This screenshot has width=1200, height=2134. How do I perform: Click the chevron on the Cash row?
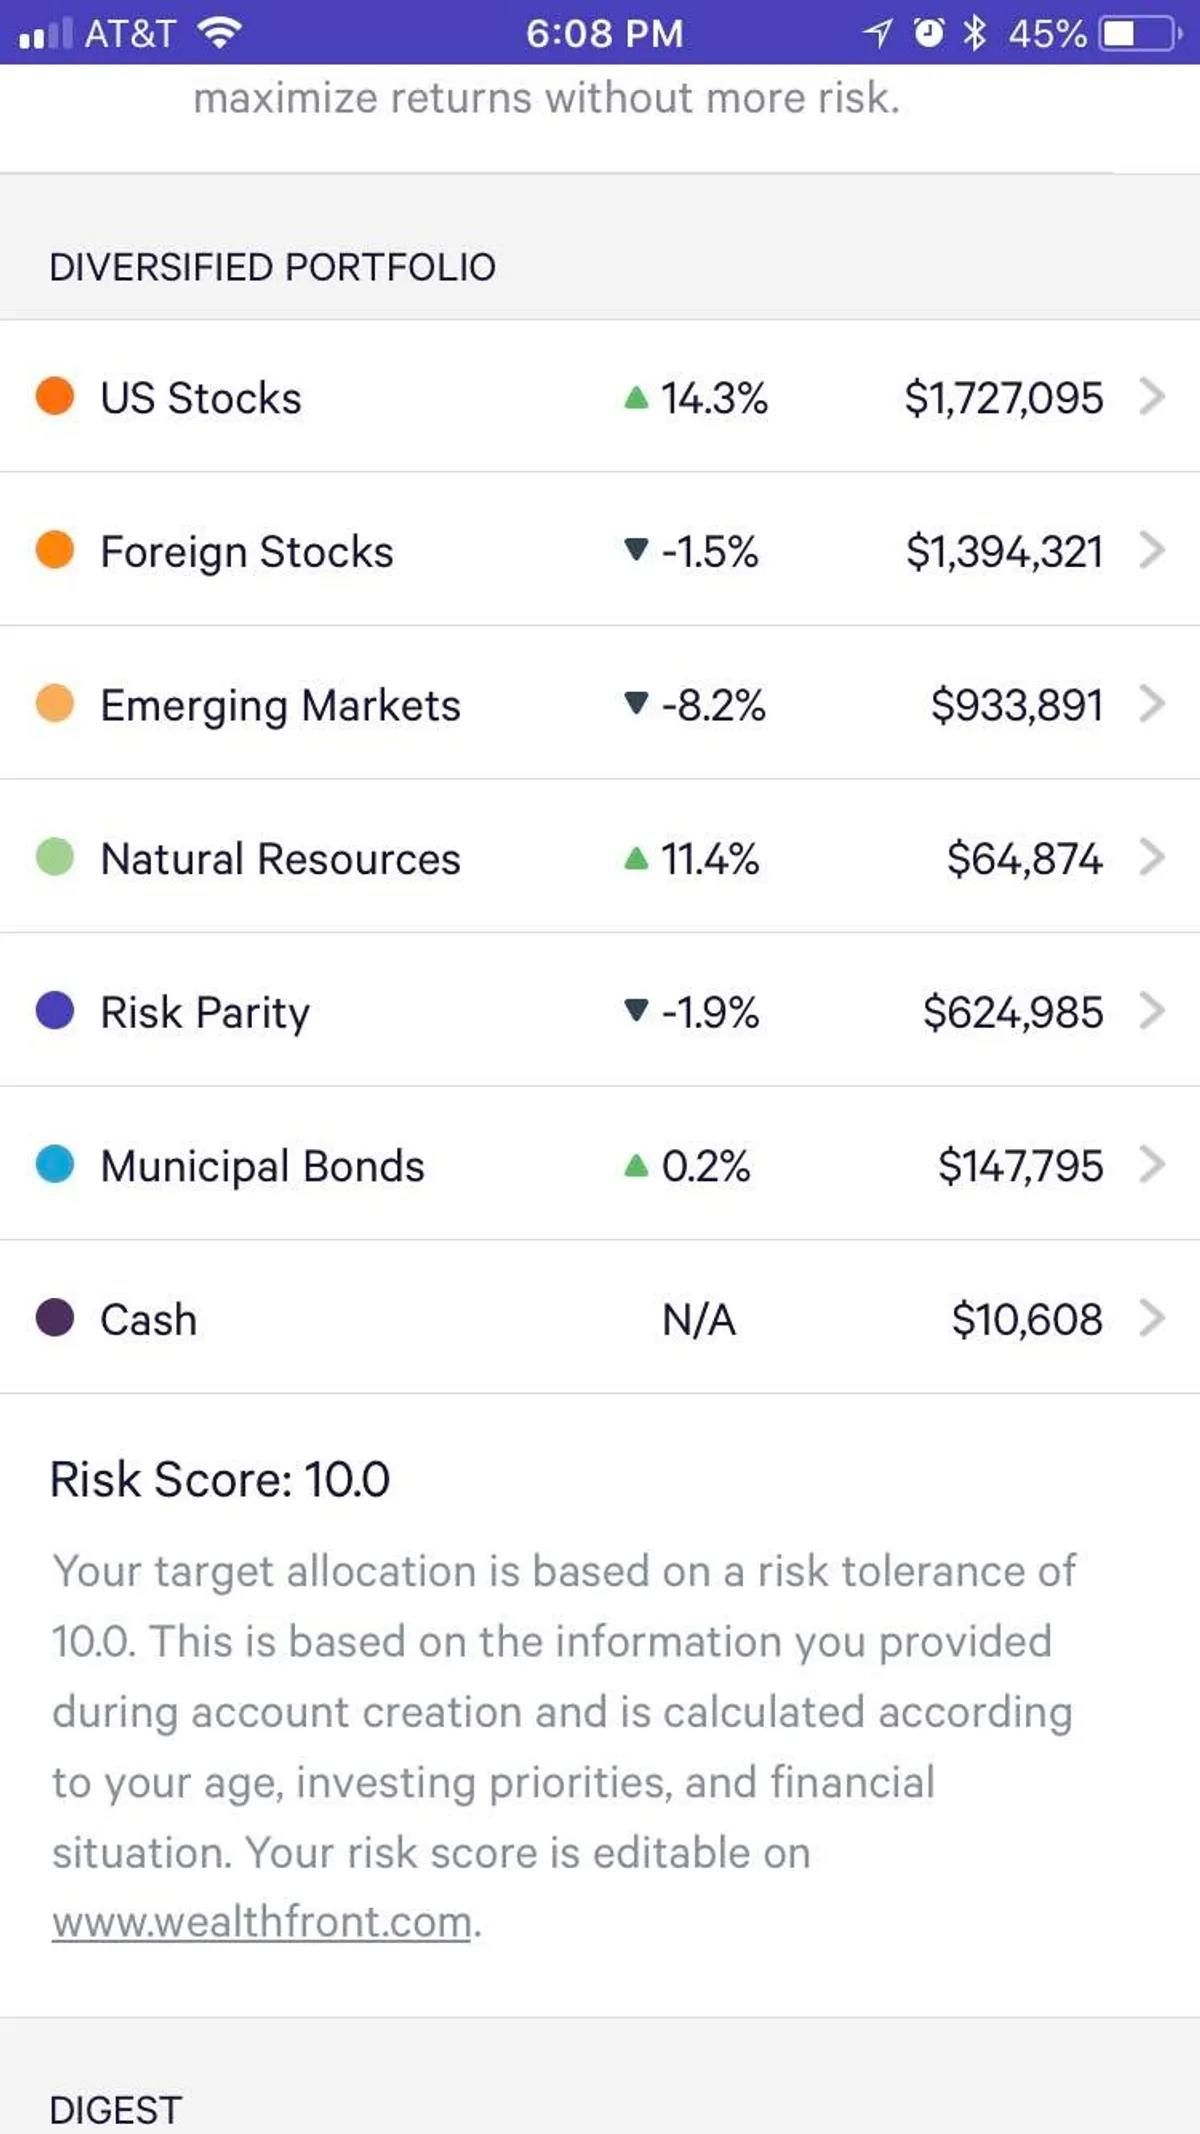[x=1152, y=1318]
